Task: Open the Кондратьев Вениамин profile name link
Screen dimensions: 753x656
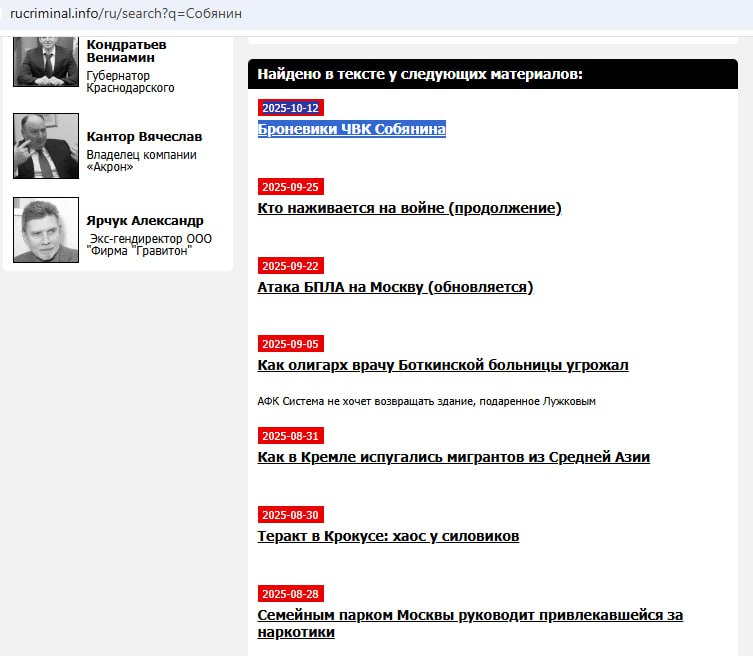Action: click(127, 51)
